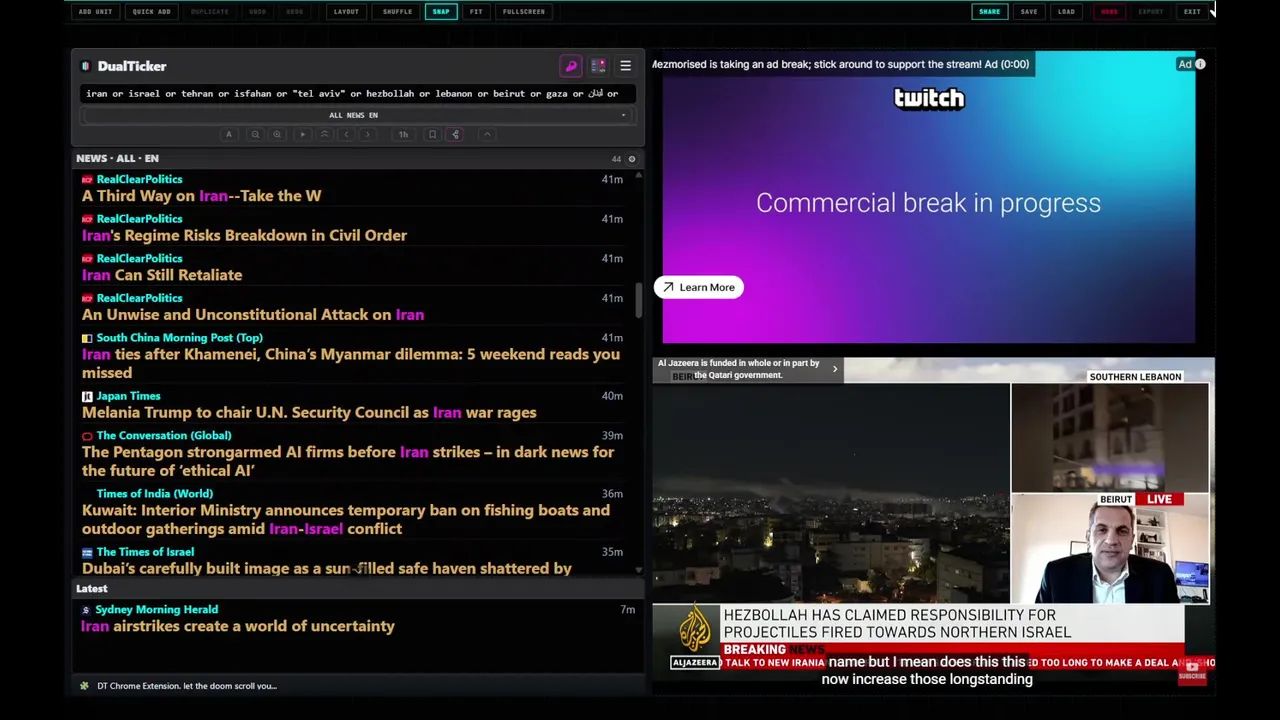Viewport: 1280px width, 720px height.
Task: Open settings gear next to count 44
Action: point(631,159)
